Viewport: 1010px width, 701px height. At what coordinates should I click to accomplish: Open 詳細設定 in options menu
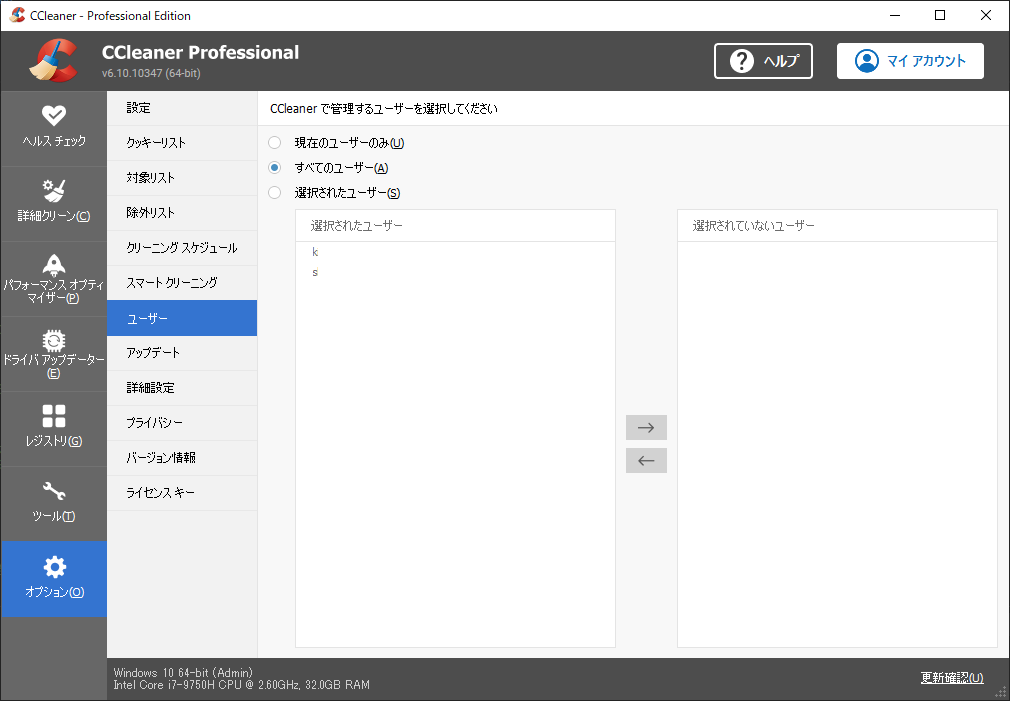[182, 387]
